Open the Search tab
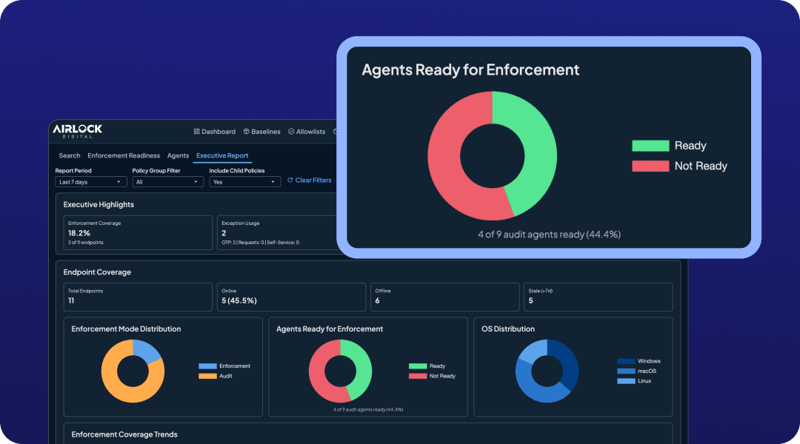The image size is (800, 444). [69, 156]
